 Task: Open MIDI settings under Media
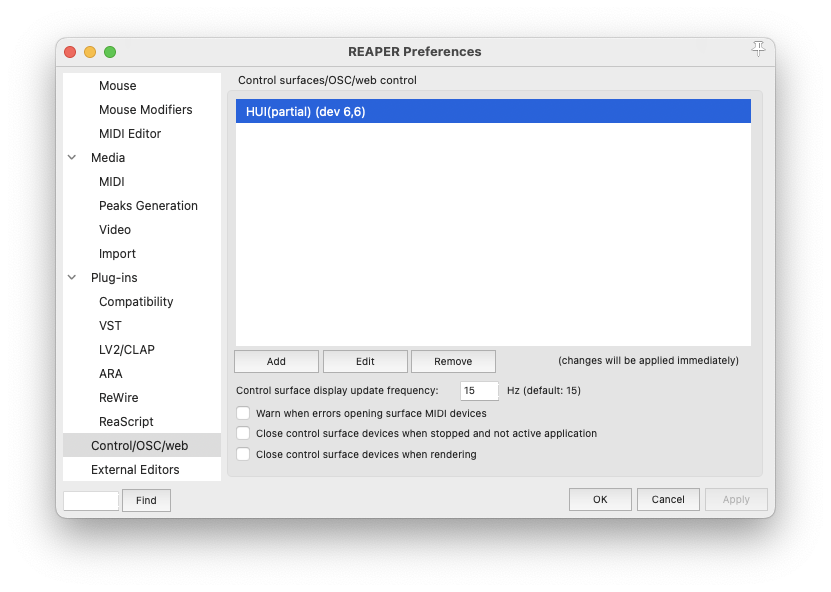pyautogui.click(x=112, y=182)
